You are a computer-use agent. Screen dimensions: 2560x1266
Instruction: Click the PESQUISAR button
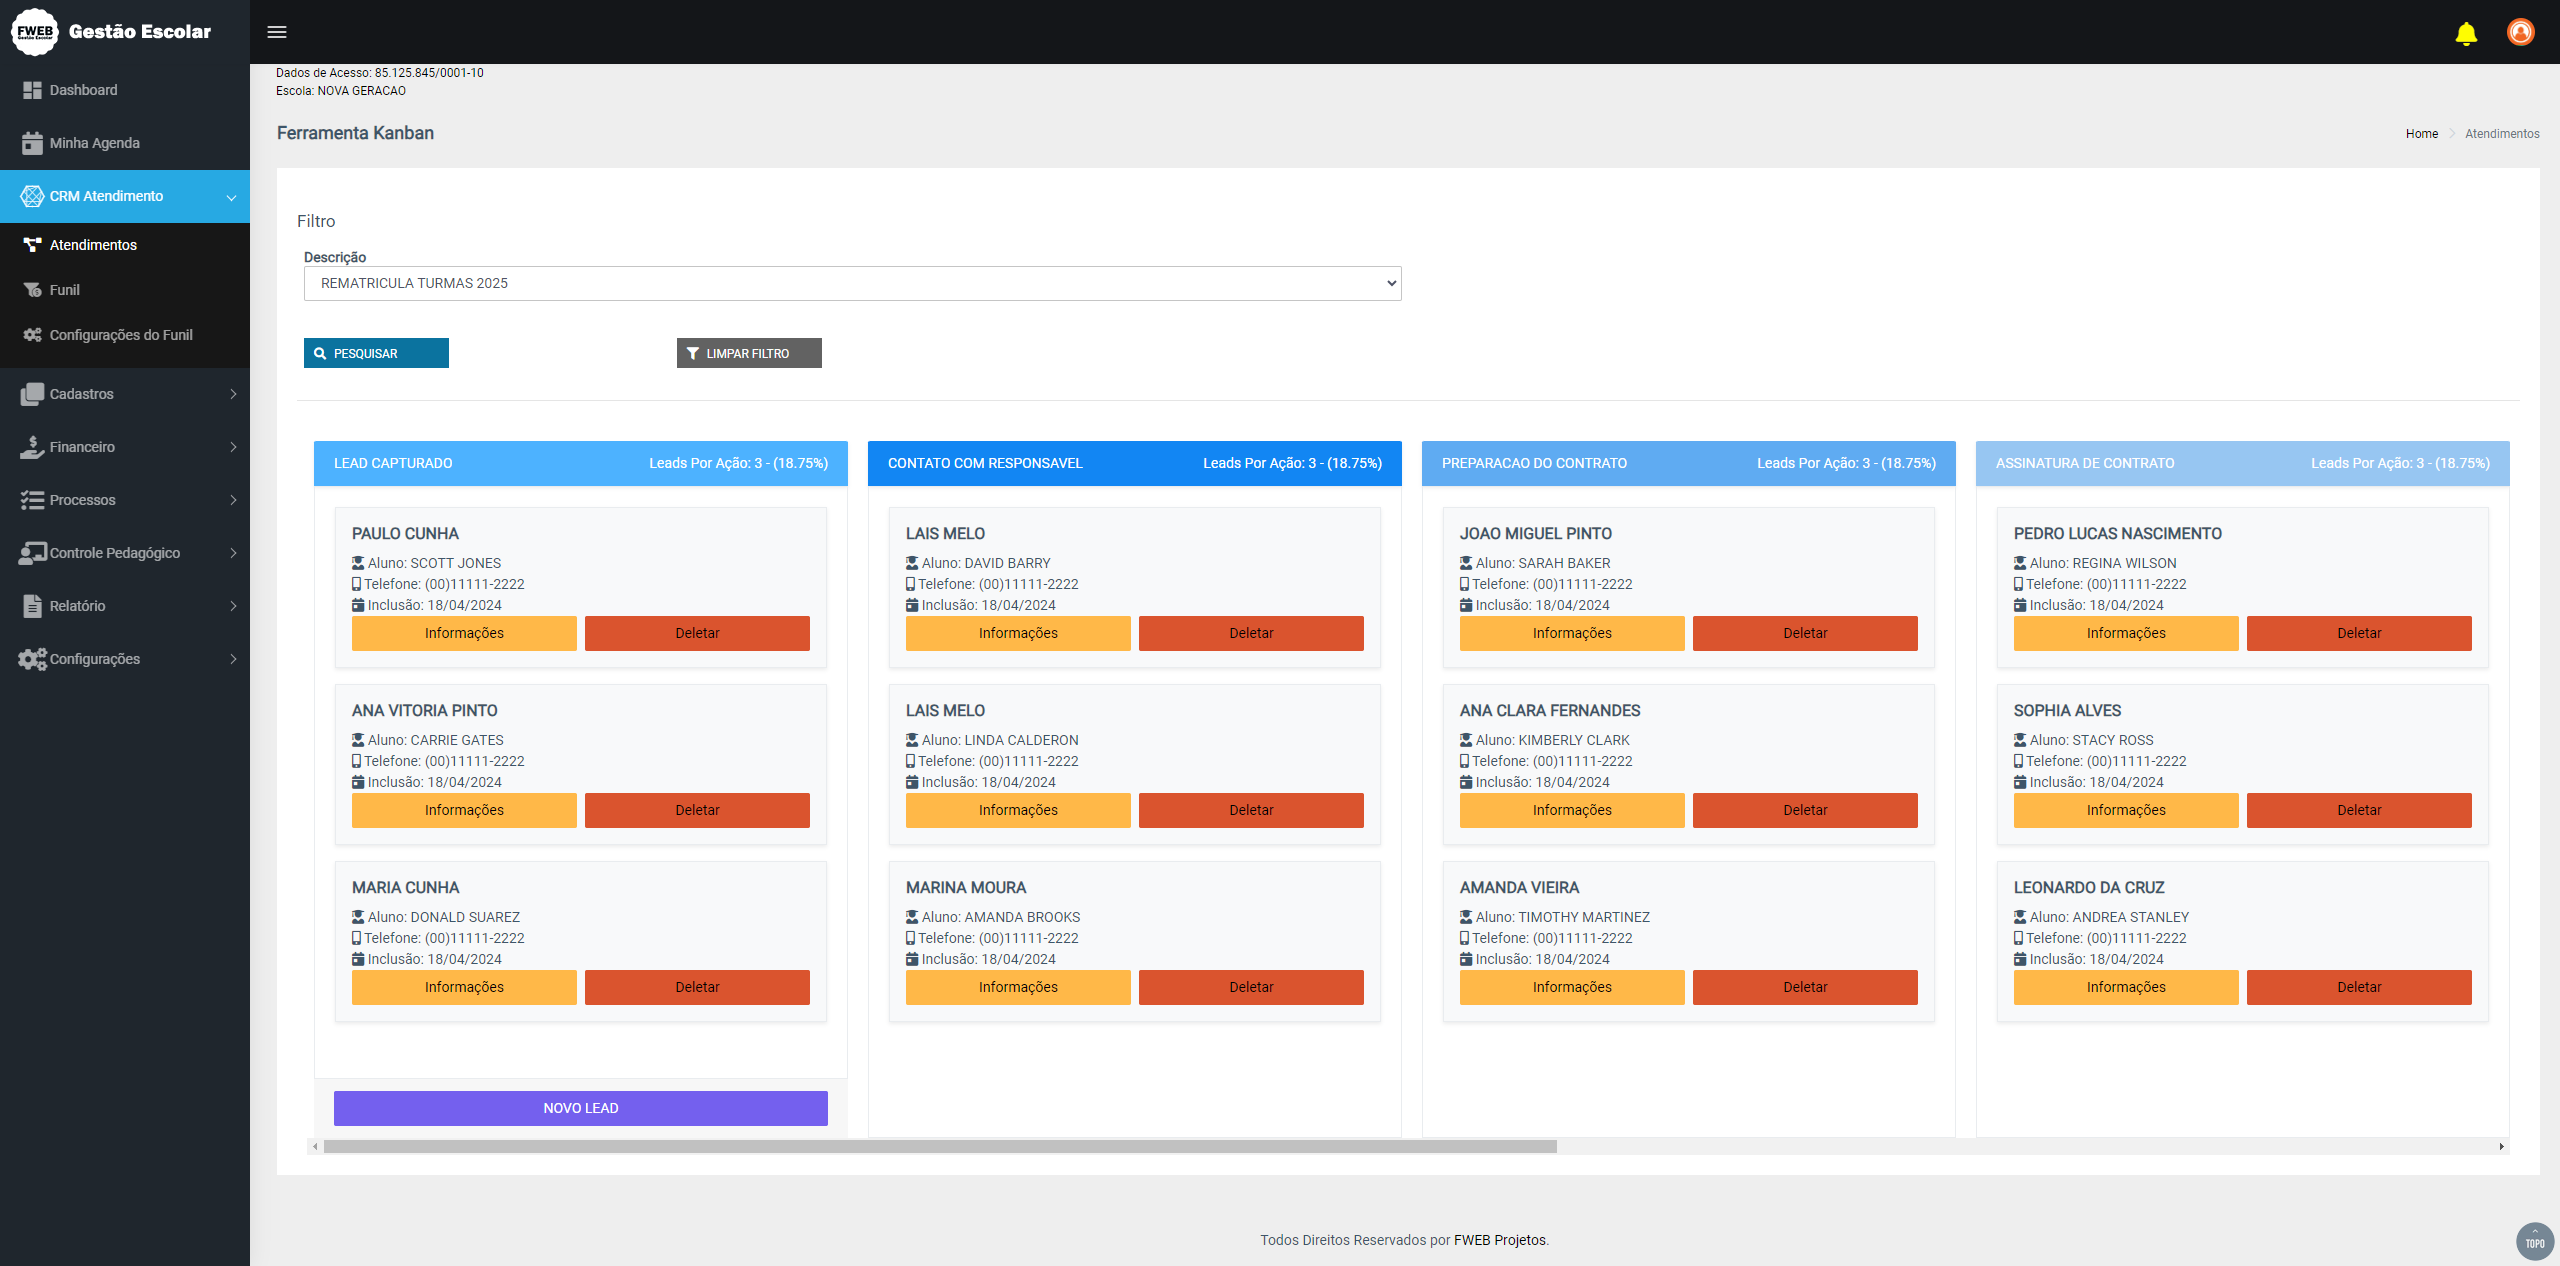(x=376, y=353)
